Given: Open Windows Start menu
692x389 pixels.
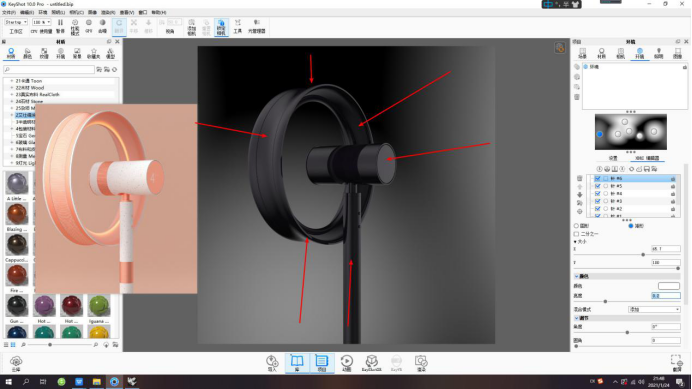Looking at the screenshot, I should tap(8, 381).
